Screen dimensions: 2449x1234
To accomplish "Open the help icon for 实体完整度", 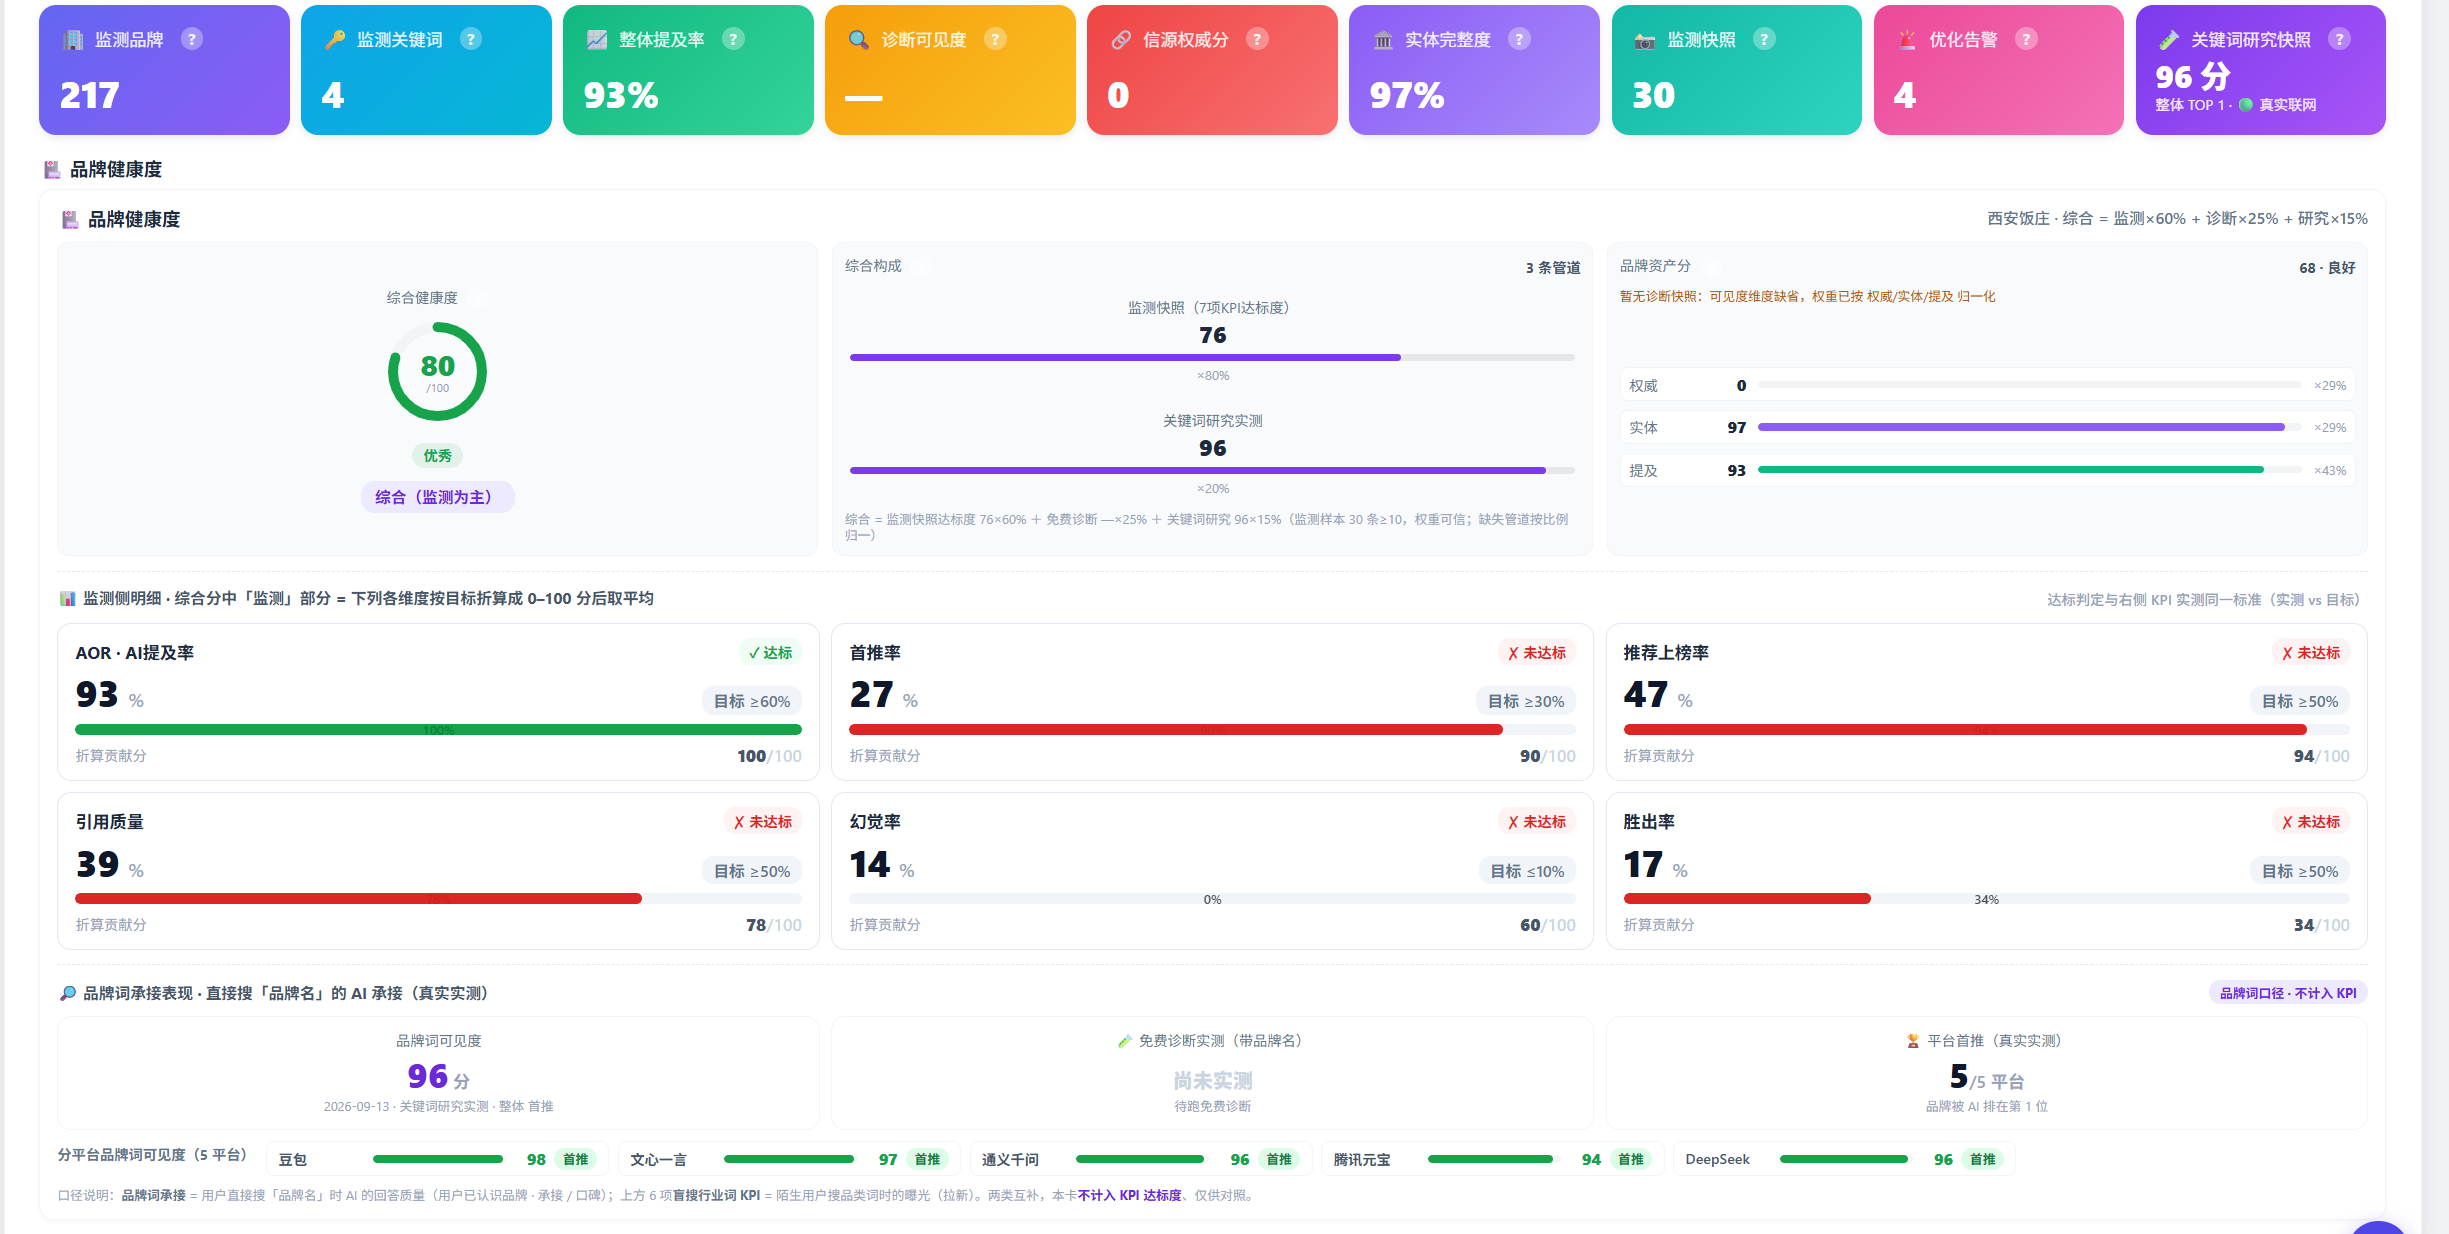I will pyautogui.click(x=1520, y=39).
